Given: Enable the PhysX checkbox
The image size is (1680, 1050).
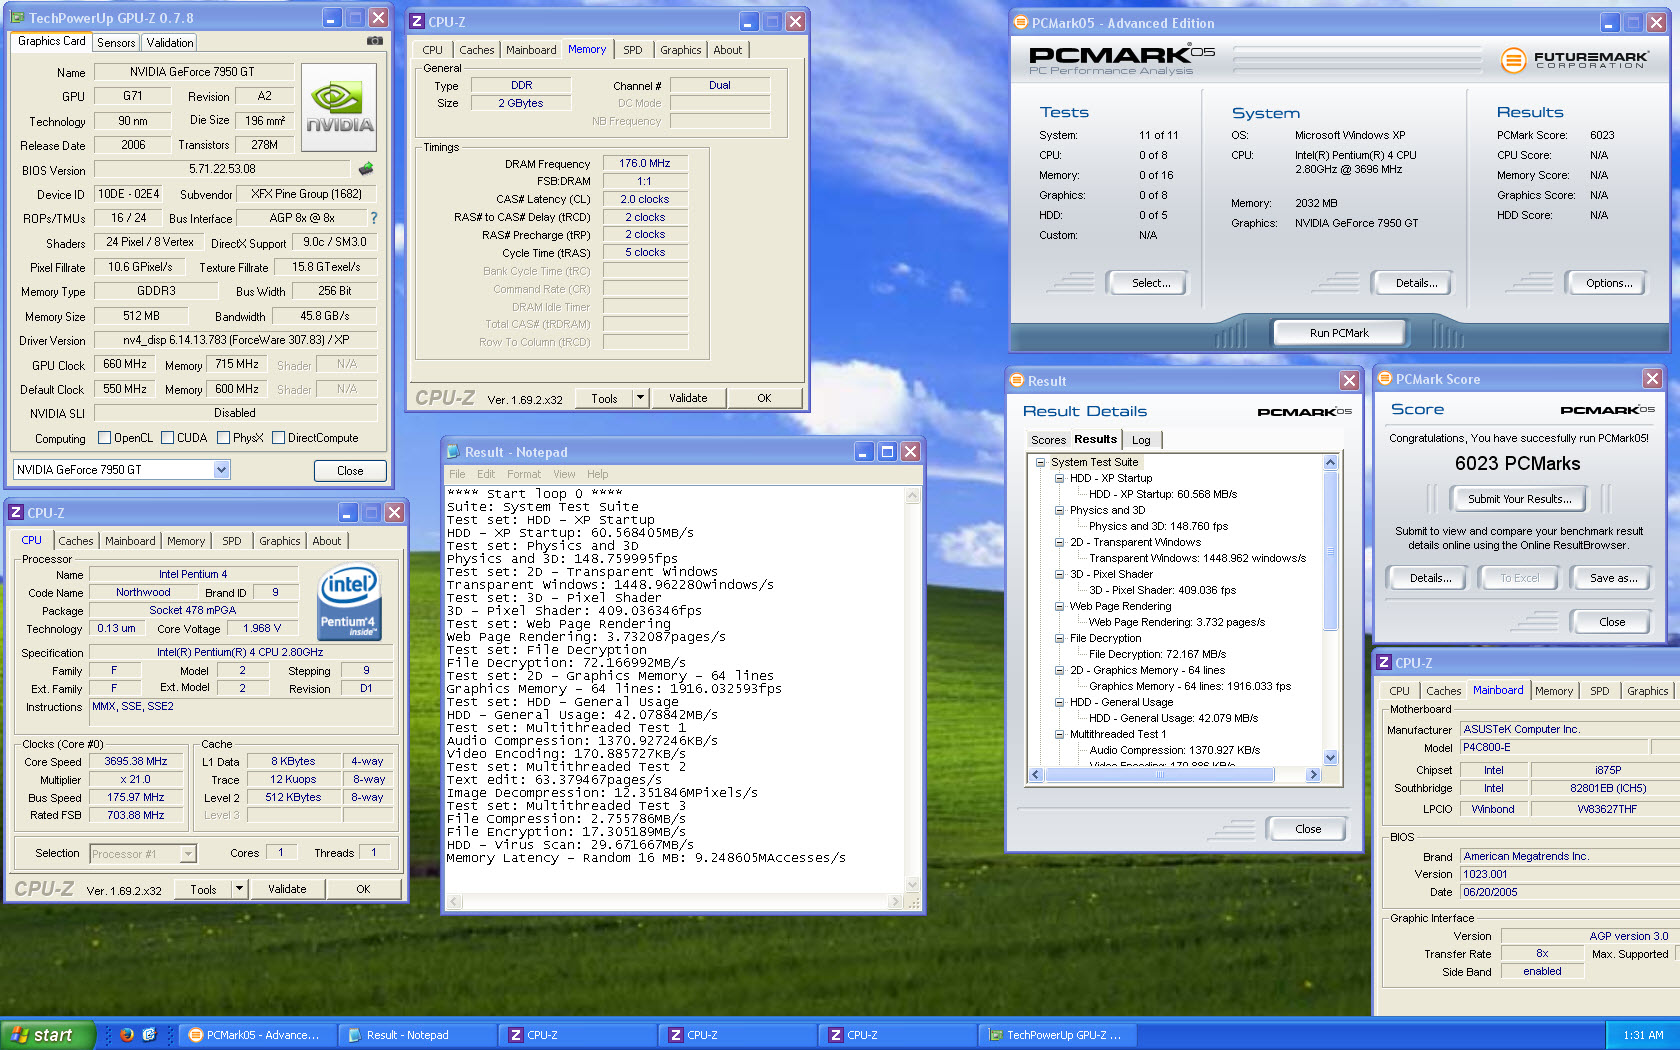Looking at the screenshot, I should coord(223,438).
